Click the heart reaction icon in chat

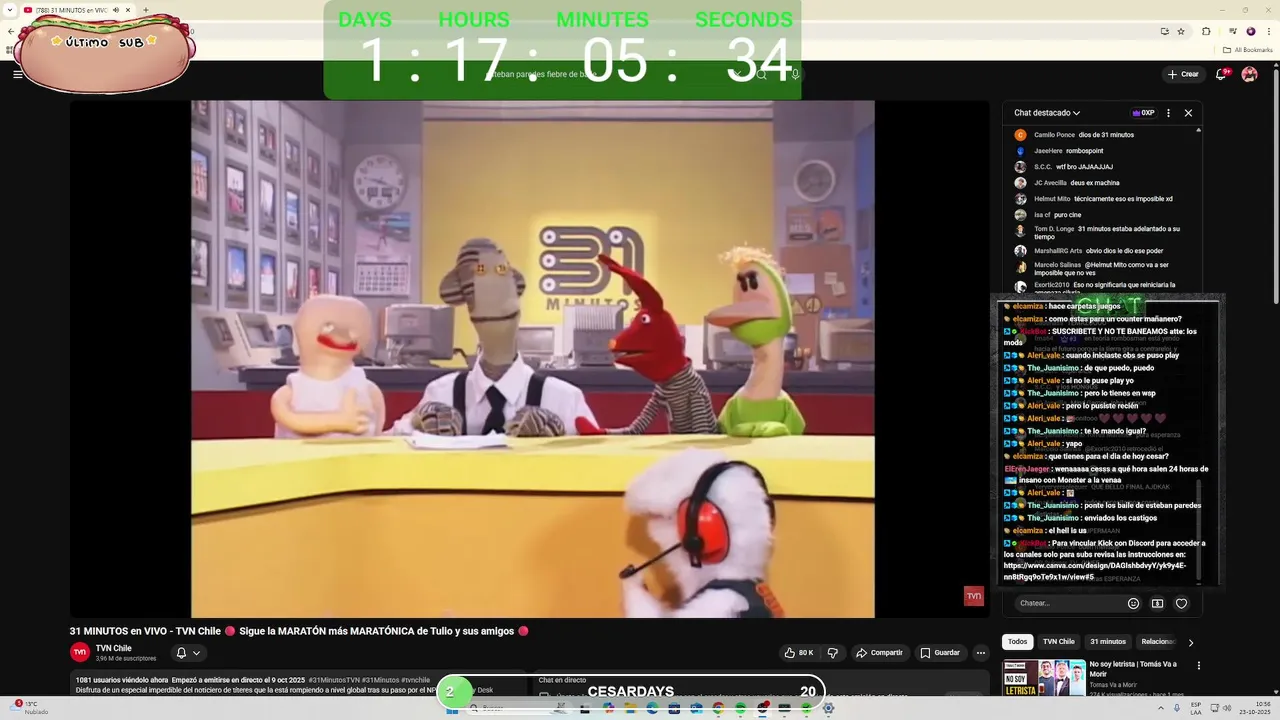(x=1181, y=603)
